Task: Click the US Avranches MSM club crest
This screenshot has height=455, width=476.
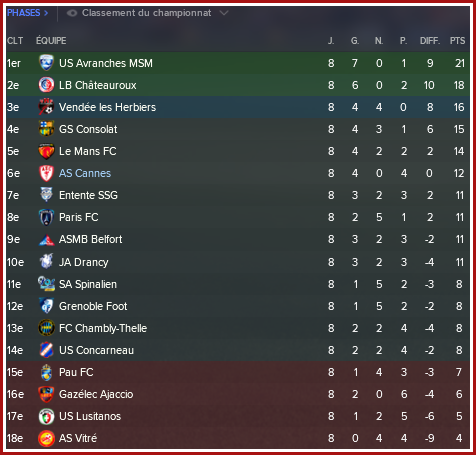Action: [x=46, y=63]
